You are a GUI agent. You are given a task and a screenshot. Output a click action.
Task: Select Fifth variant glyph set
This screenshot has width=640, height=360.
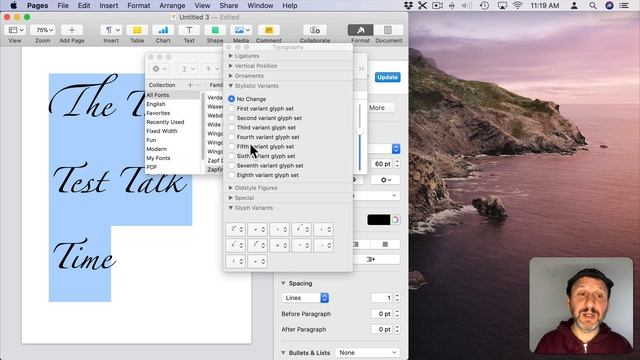coord(231,147)
